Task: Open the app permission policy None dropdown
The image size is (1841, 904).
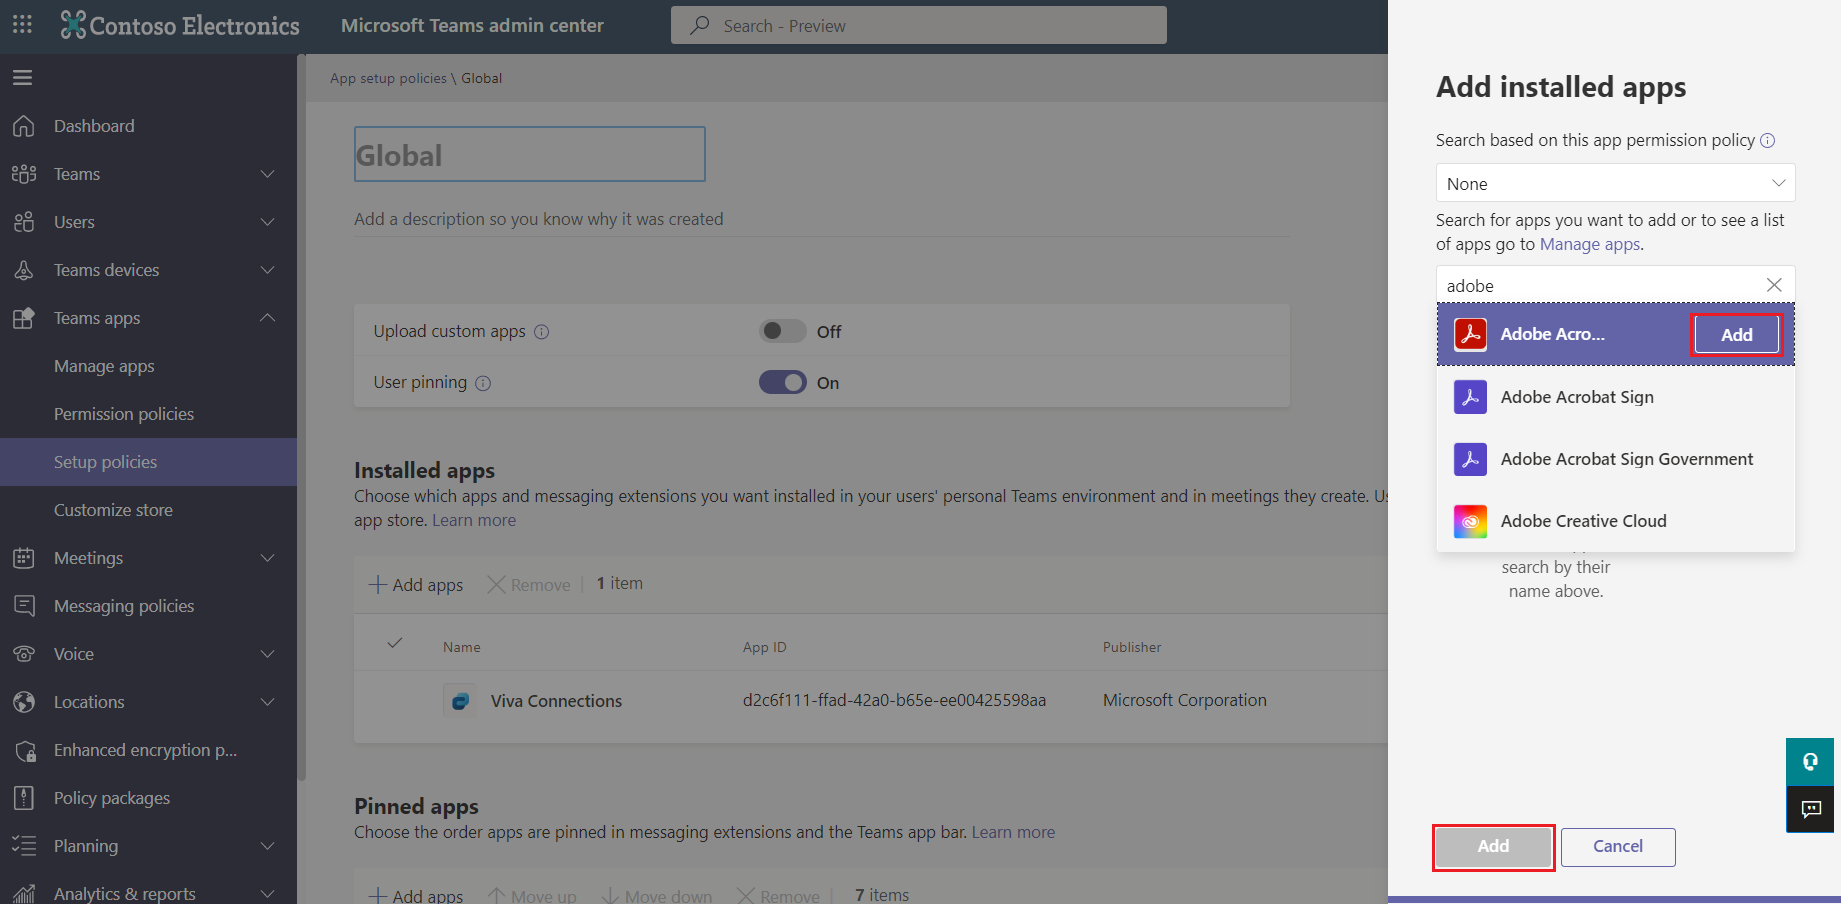Action: [x=1615, y=183]
